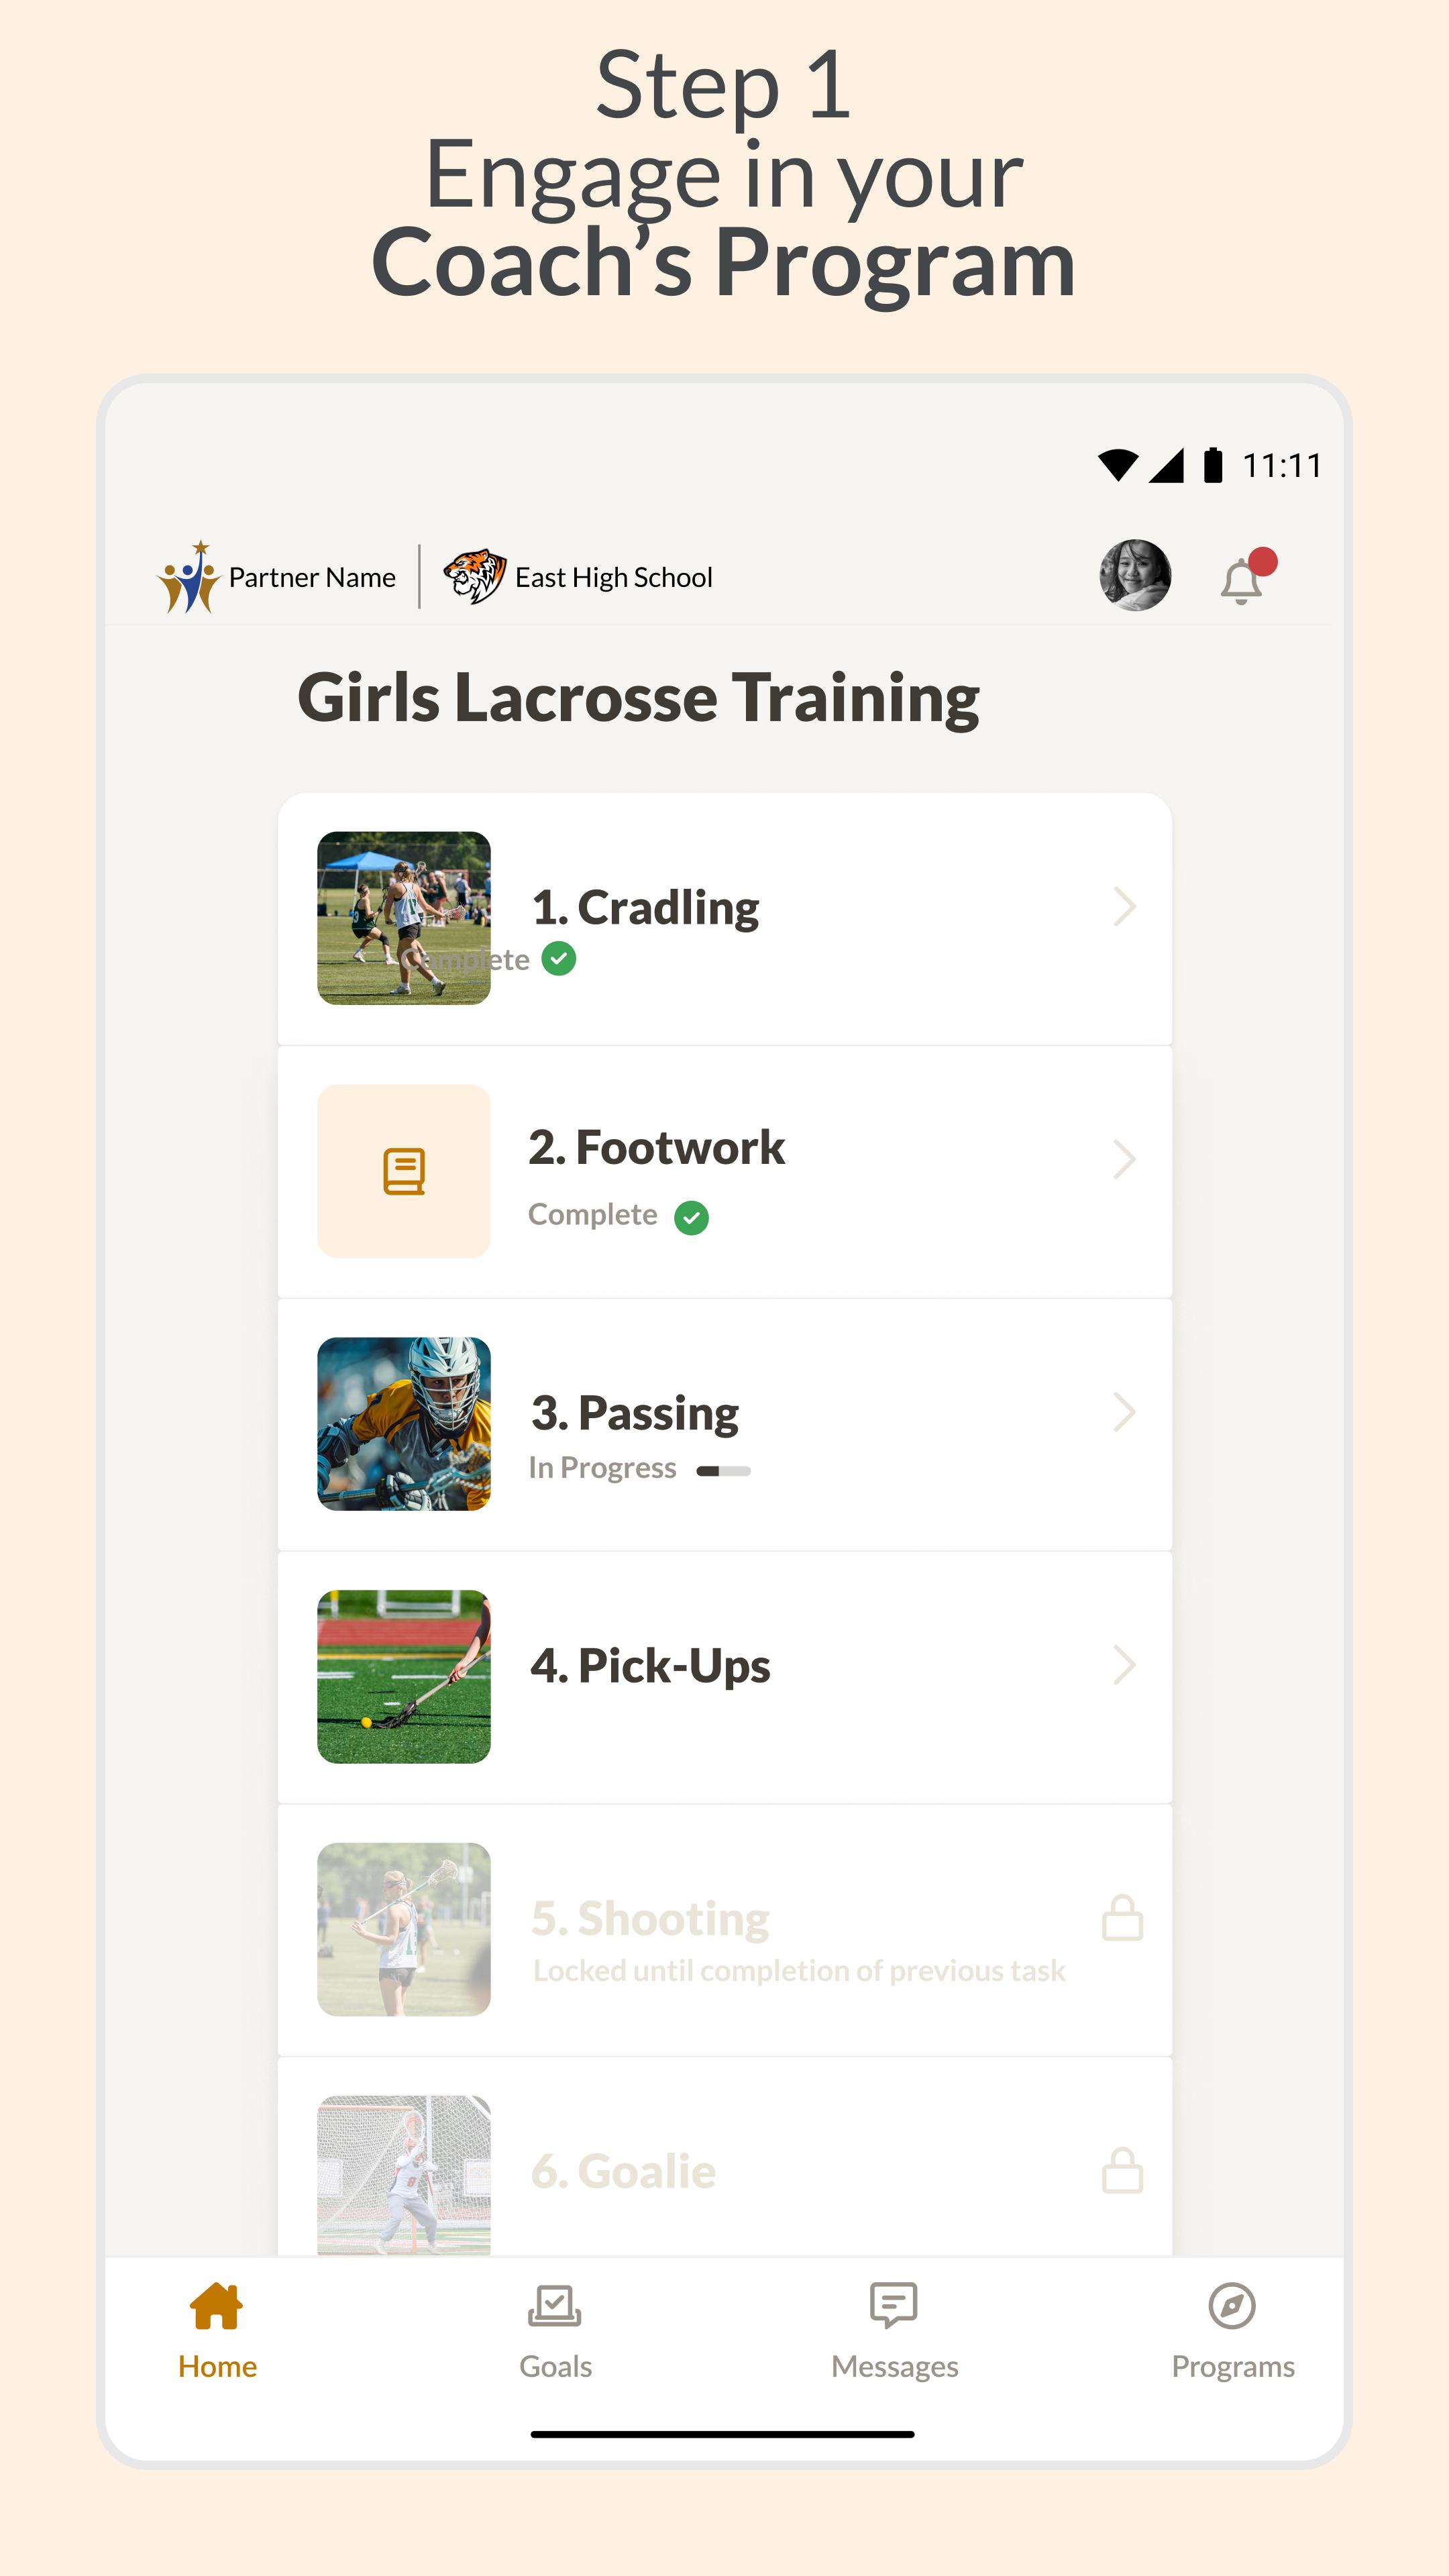Tap the bottom home indicator bar

pos(723,2434)
